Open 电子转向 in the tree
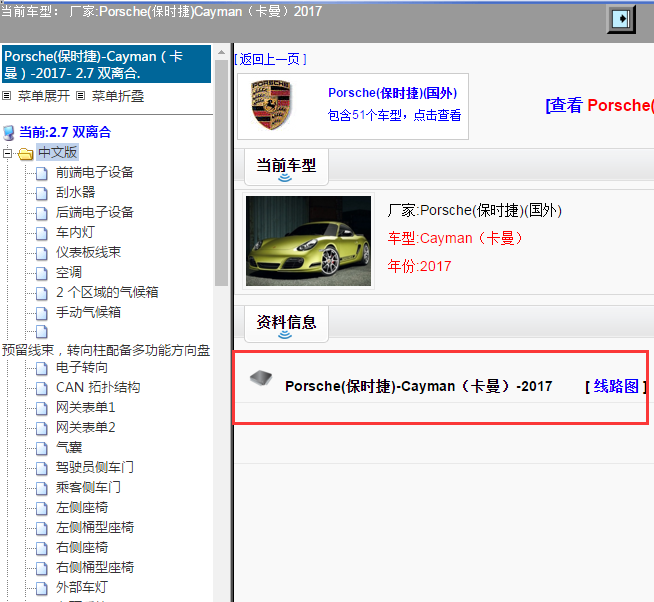Viewport: 654px width, 602px height. point(82,368)
